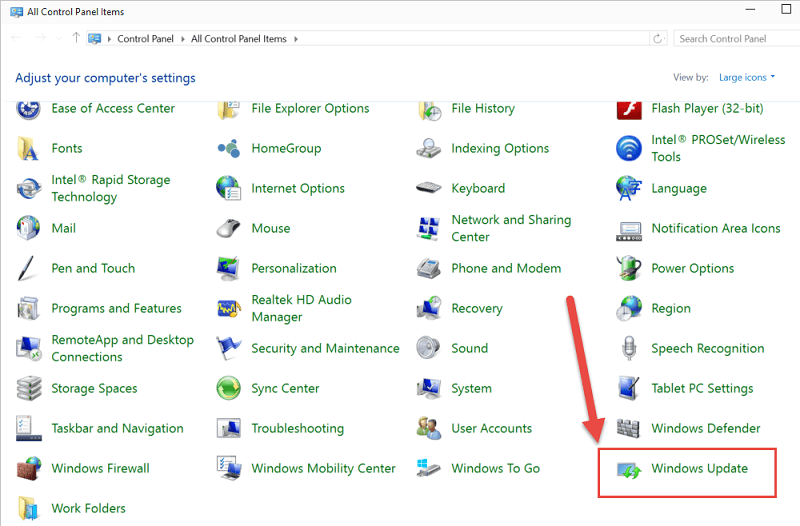The height and width of the screenshot is (526, 800).
Task: Open the File History link
Action: 483,108
